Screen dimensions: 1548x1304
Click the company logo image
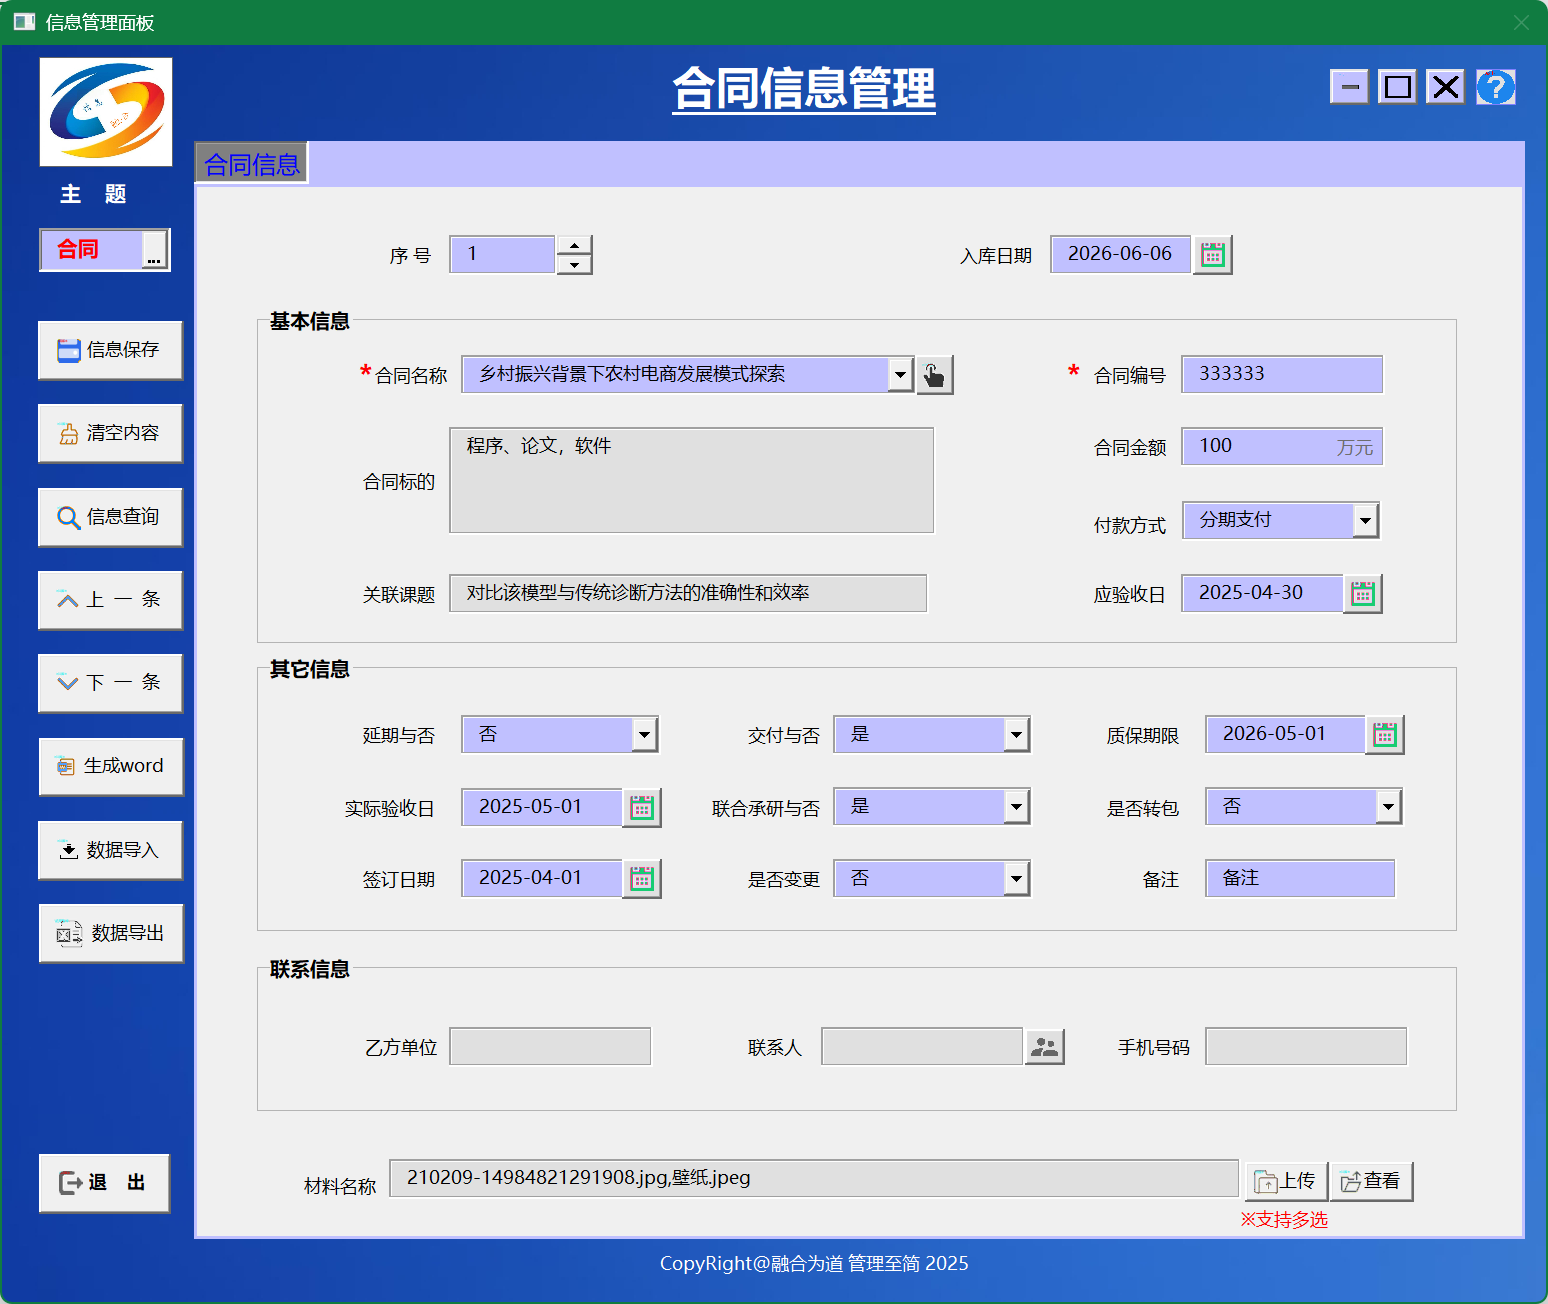pos(106,112)
